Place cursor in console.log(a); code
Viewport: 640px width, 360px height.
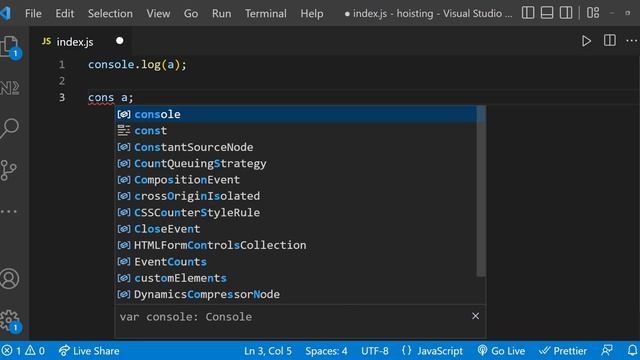[137, 64]
